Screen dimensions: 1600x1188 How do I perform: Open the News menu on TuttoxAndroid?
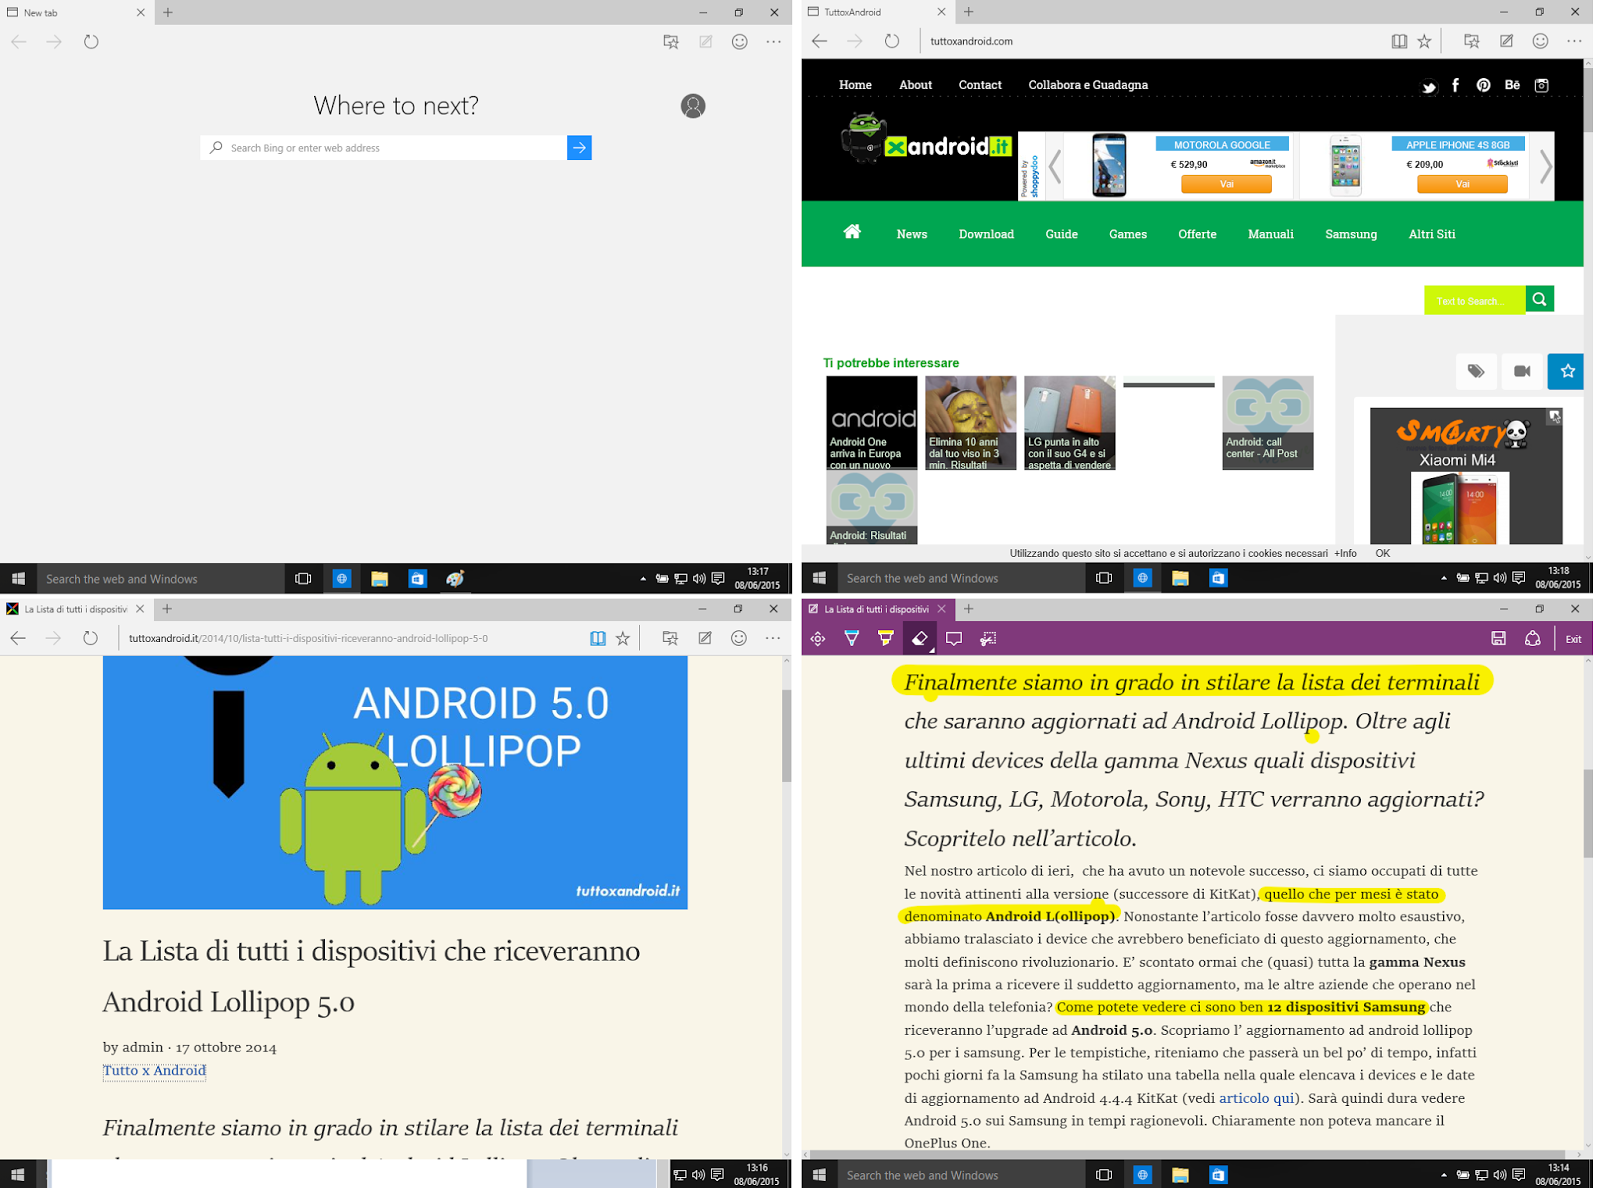pyautogui.click(x=912, y=234)
